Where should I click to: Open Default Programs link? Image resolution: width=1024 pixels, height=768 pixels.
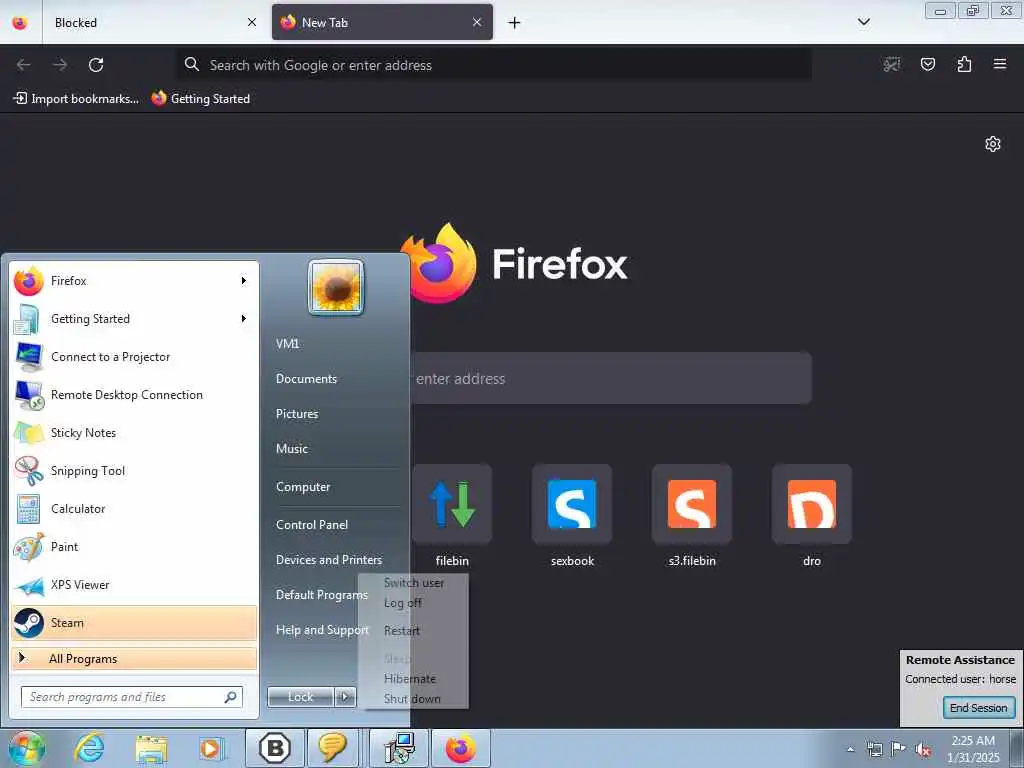tap(322, 595)
